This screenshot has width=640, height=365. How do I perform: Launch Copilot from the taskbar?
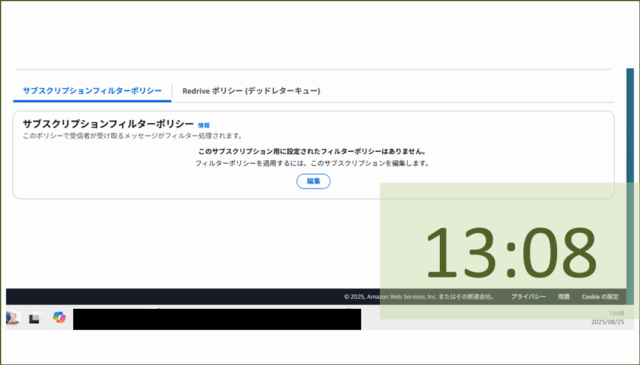tap(59, 317)
